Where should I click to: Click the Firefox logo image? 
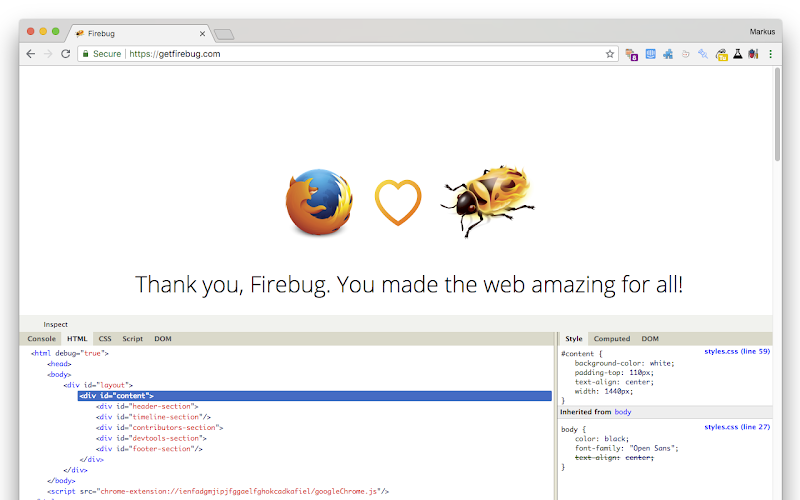click(x=319, y=202)
